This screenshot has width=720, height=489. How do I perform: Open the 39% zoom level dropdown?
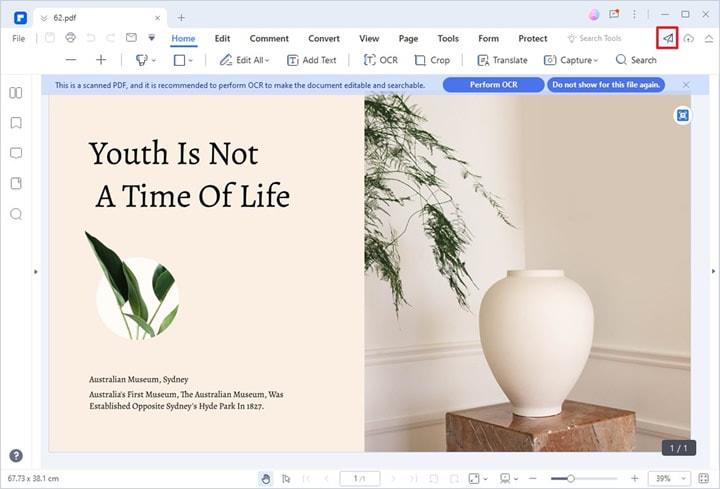click(666, 479)
